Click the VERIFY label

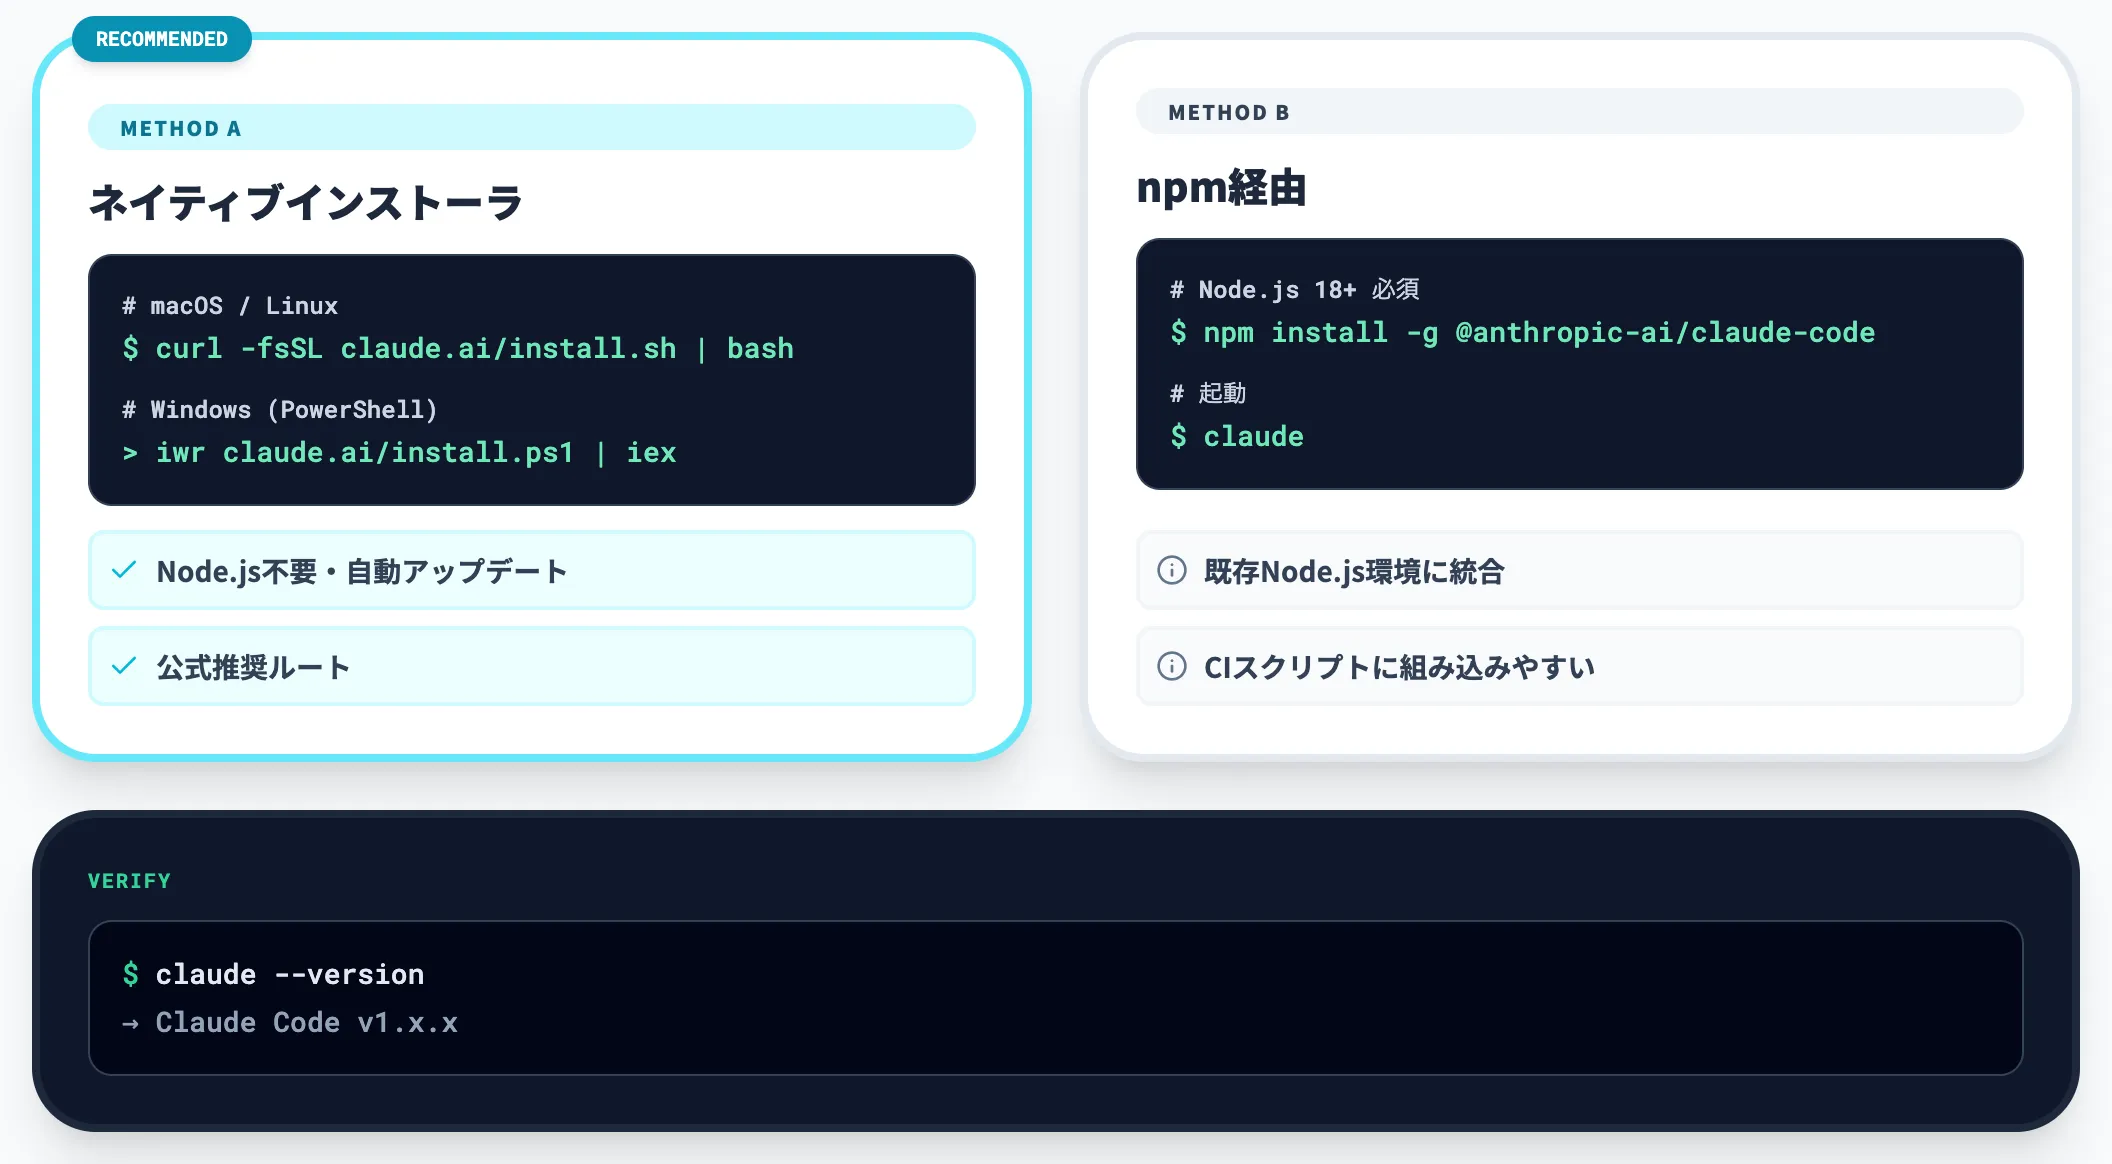130,882
